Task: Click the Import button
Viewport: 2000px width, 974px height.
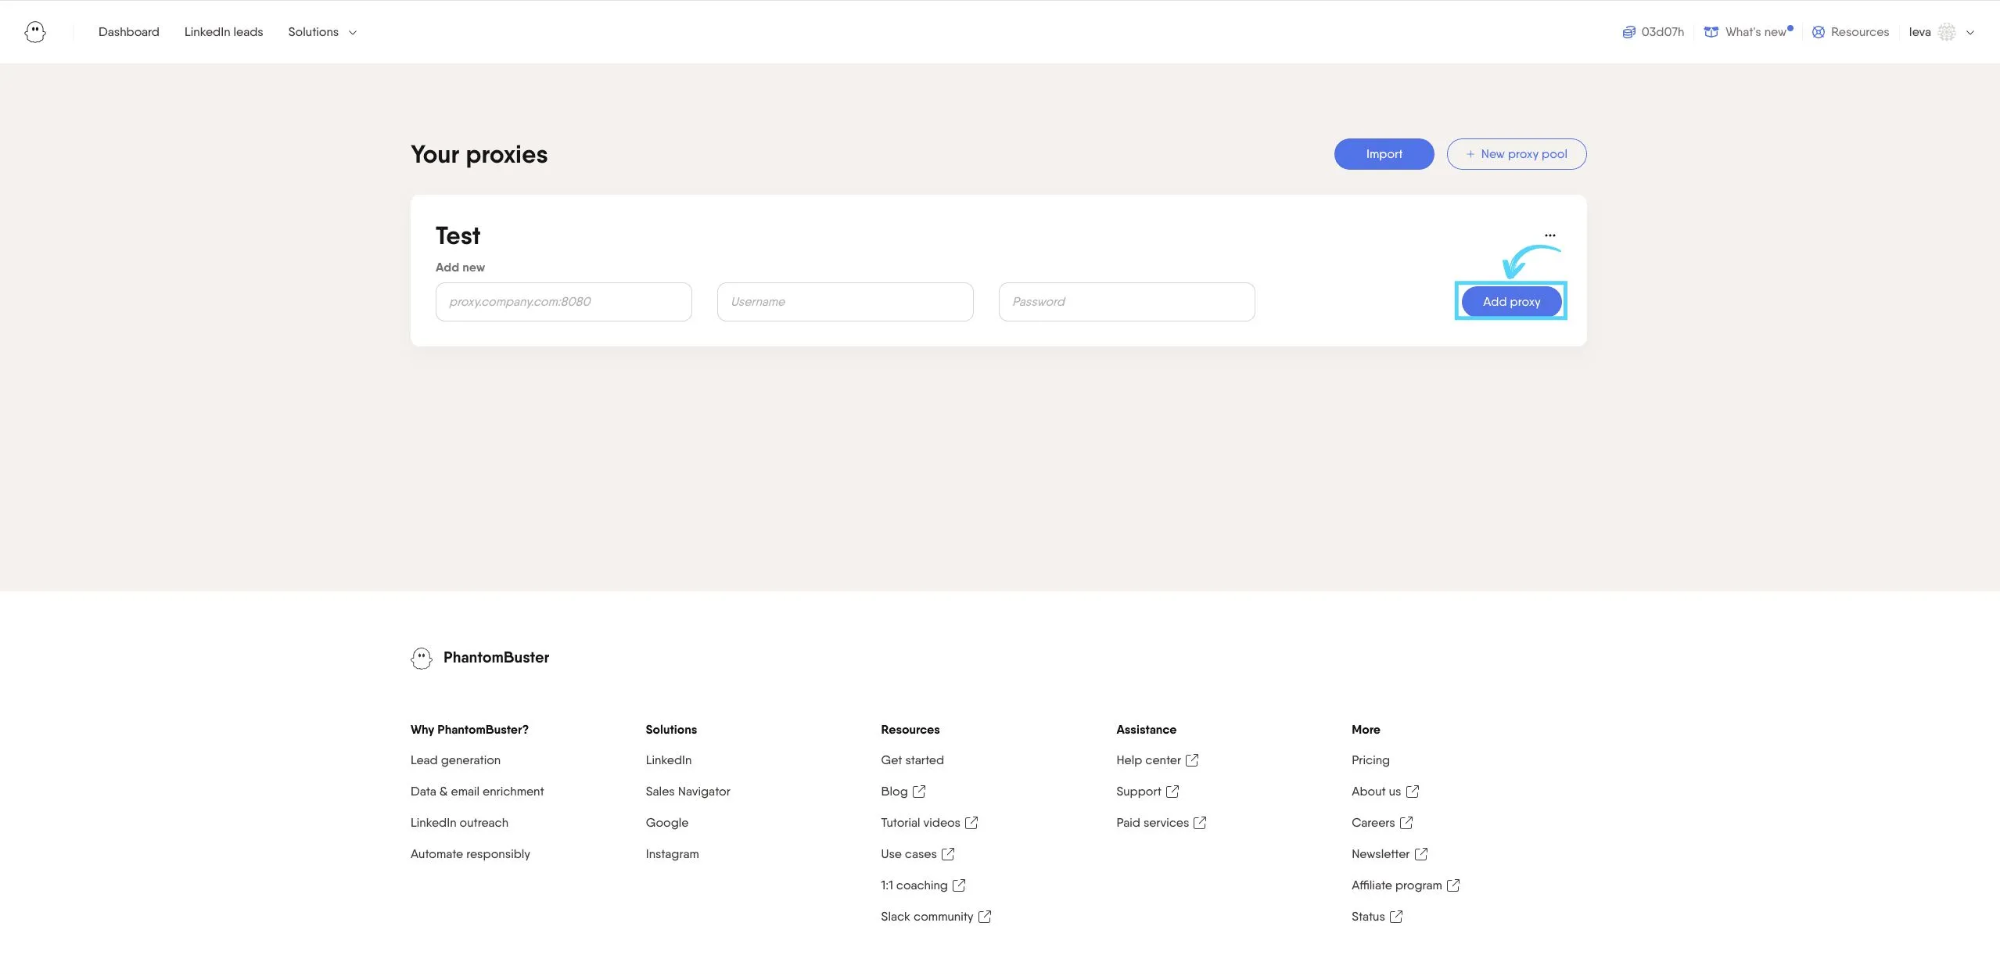Action: click(x=1384, y=154)
